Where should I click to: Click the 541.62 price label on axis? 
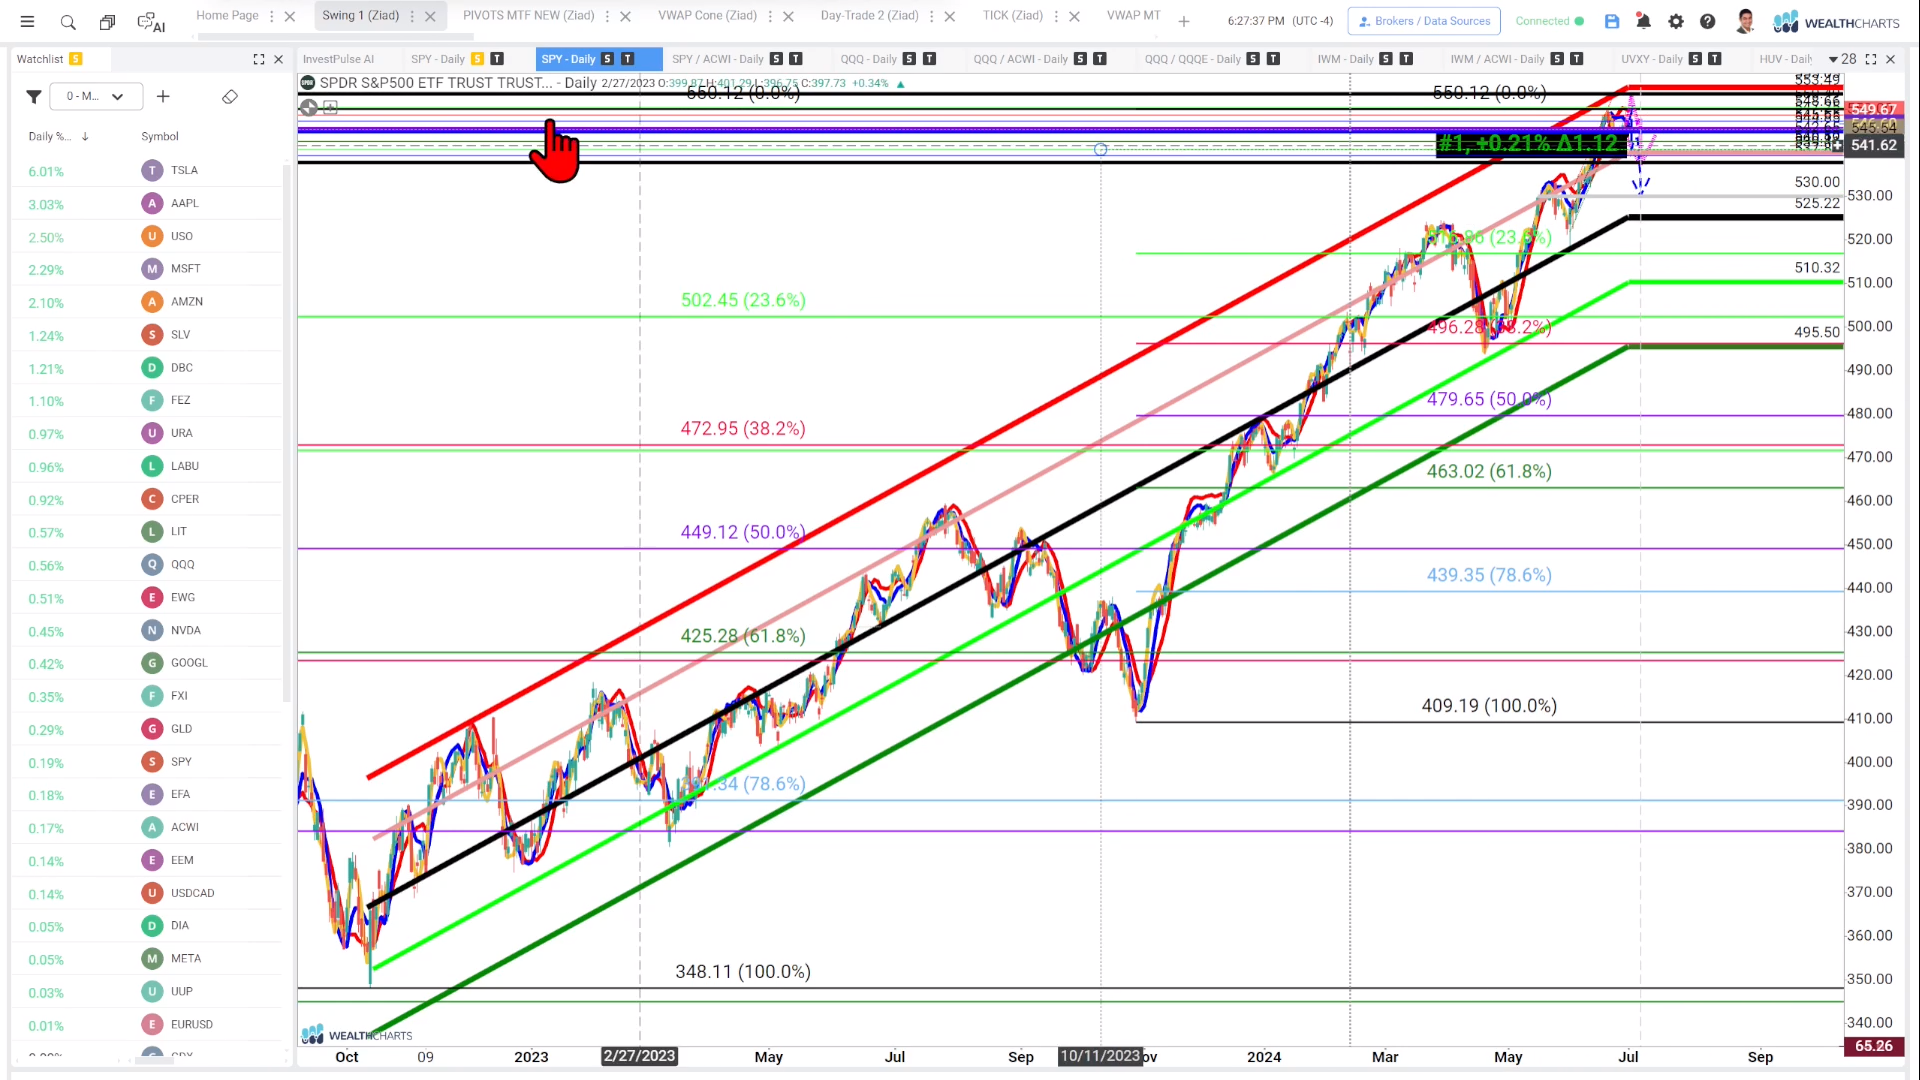coord(1873,146)
